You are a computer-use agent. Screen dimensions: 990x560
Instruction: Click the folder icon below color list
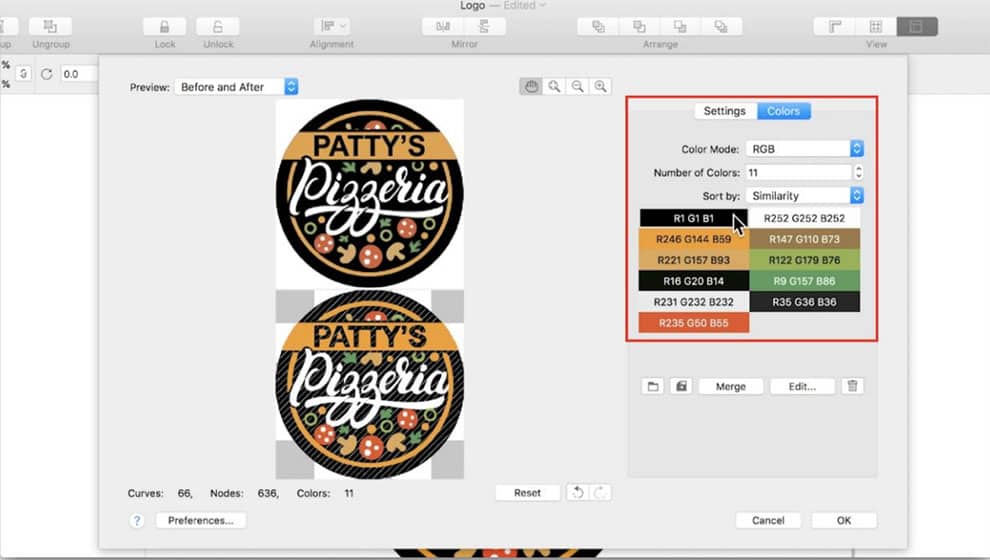653,386
